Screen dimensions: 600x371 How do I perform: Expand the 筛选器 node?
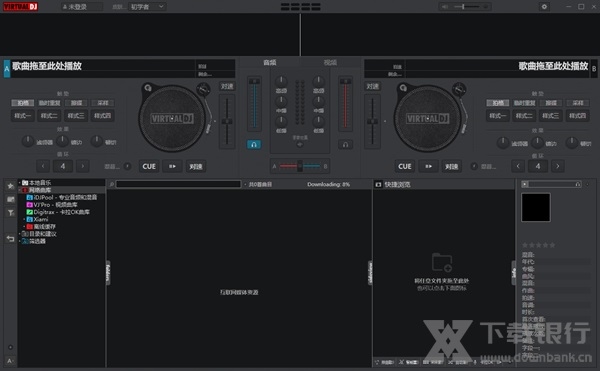tap(20, 241)
